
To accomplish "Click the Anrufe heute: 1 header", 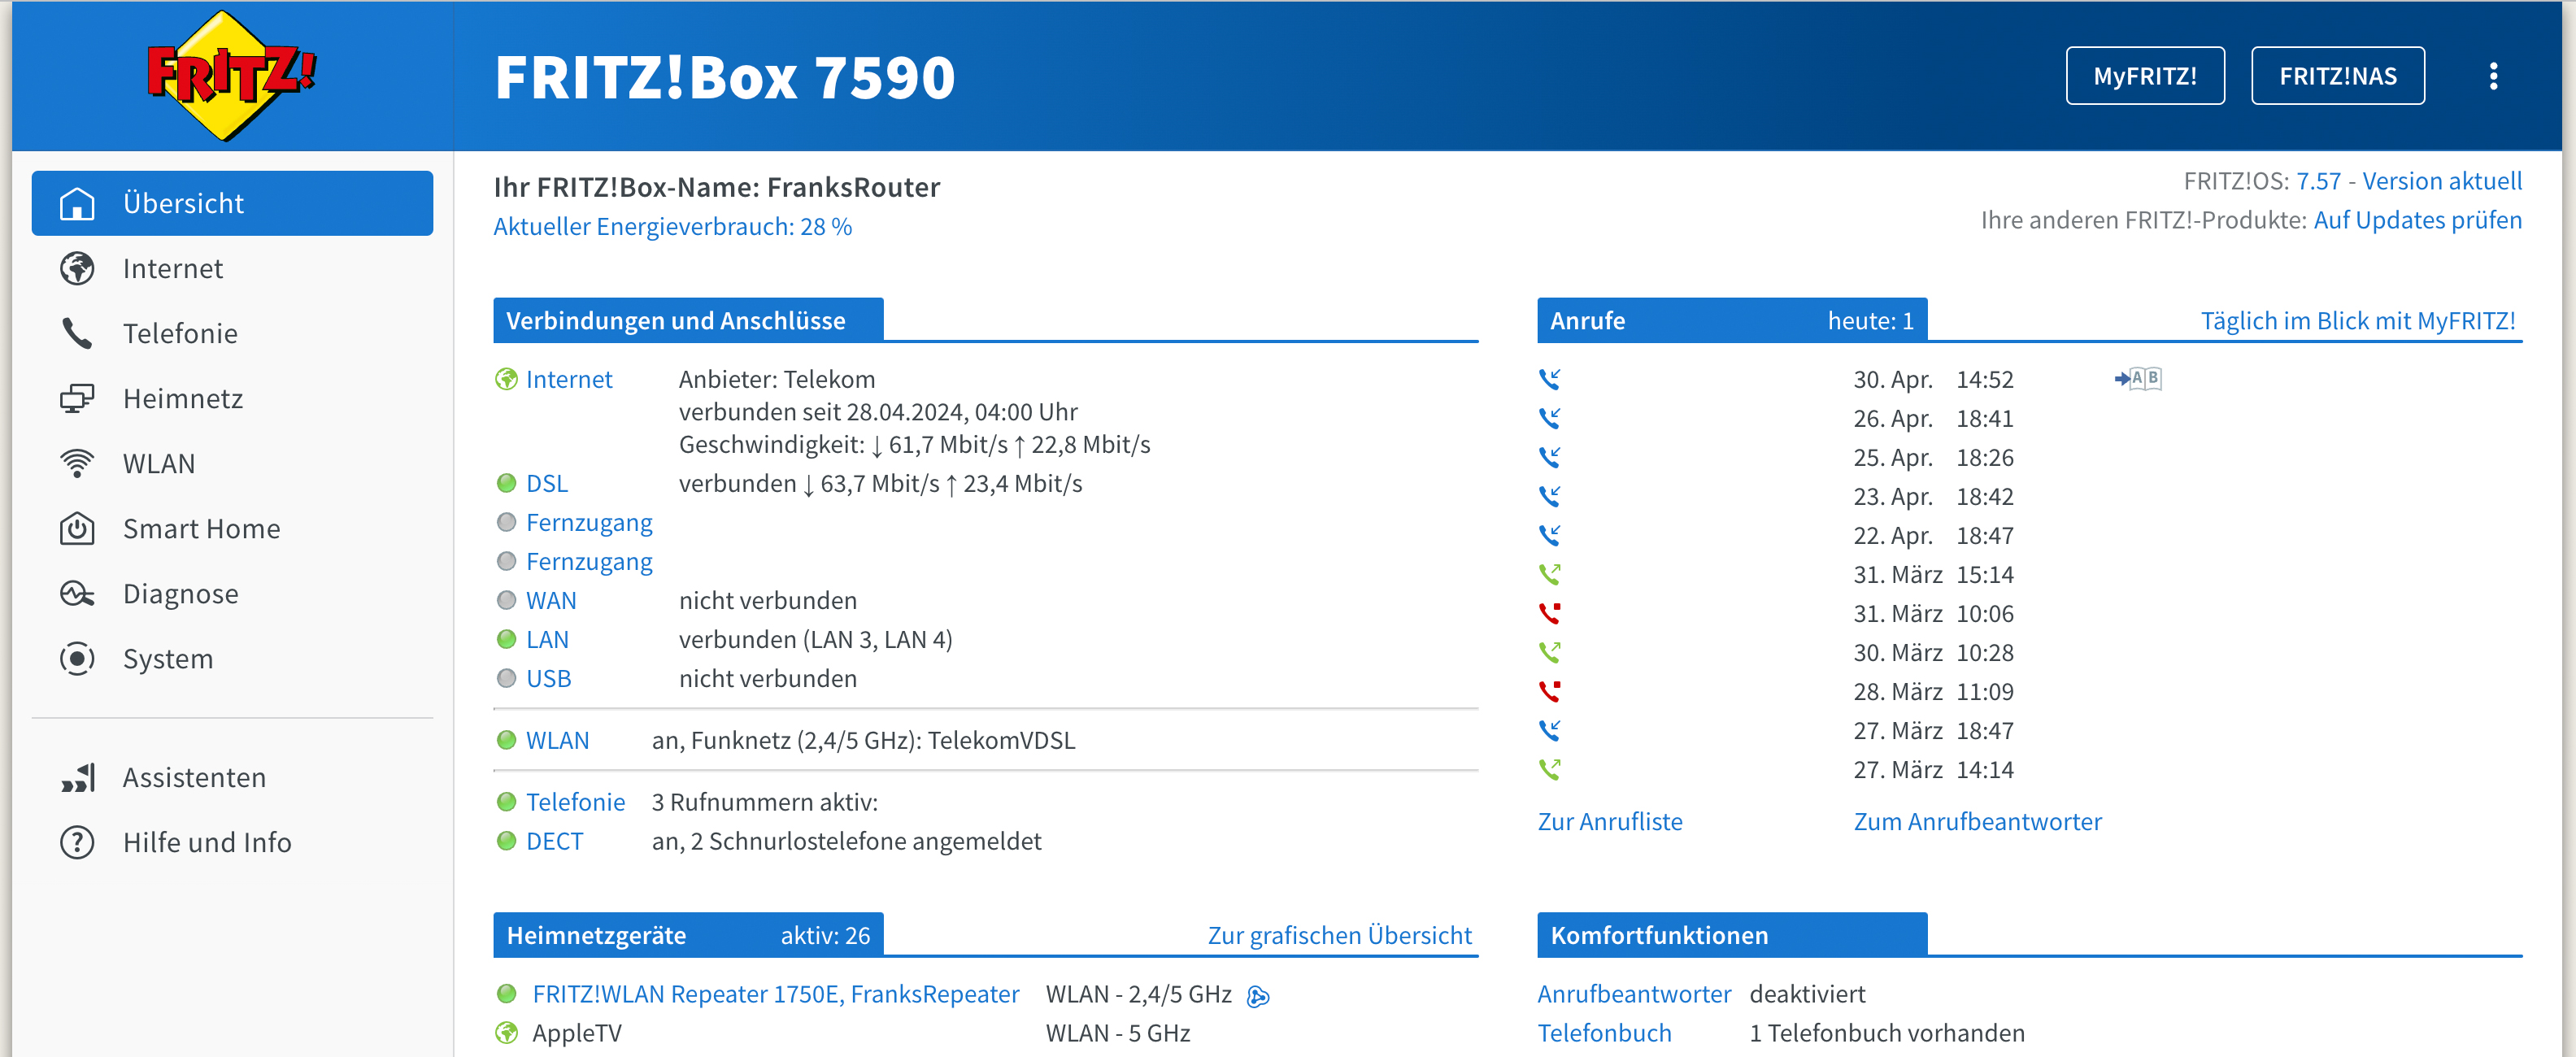I will pos(1732,320).
